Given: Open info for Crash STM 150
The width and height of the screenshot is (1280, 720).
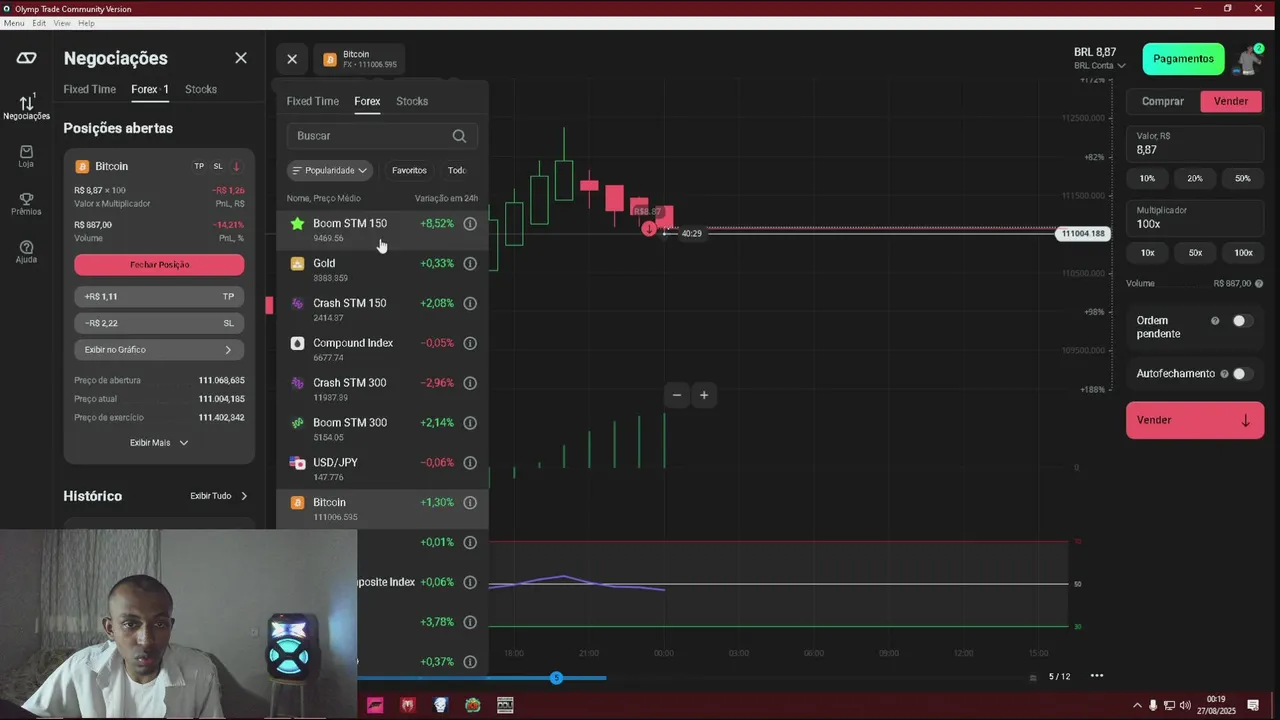Looking at the screenshot, I should (470, 303).
